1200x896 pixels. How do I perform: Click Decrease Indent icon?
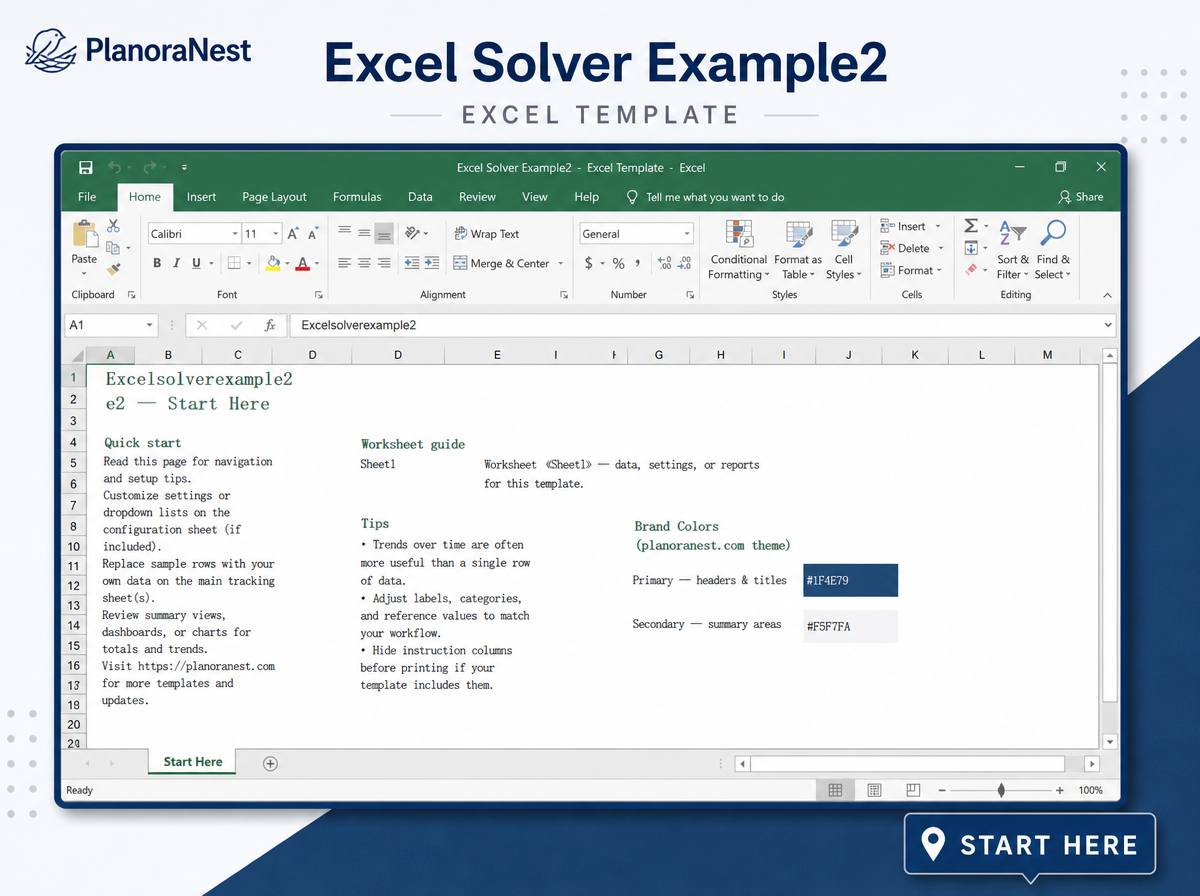(x=412, y=263)
